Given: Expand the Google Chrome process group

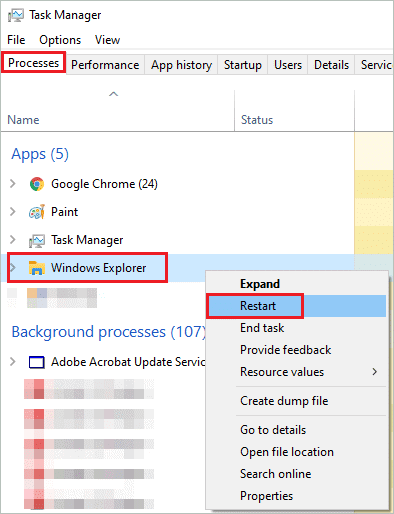Looking at the screenshot, I should (13, 184).
